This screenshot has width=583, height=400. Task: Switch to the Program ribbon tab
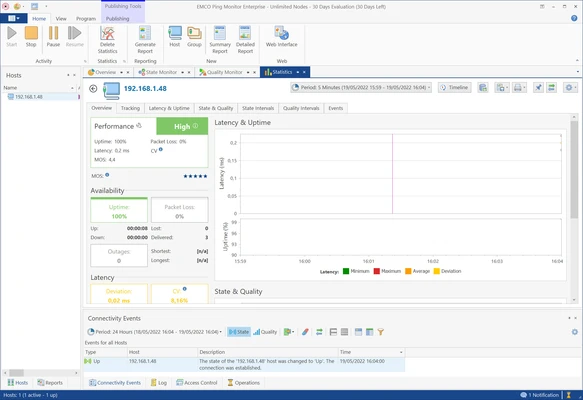[86, 19]
